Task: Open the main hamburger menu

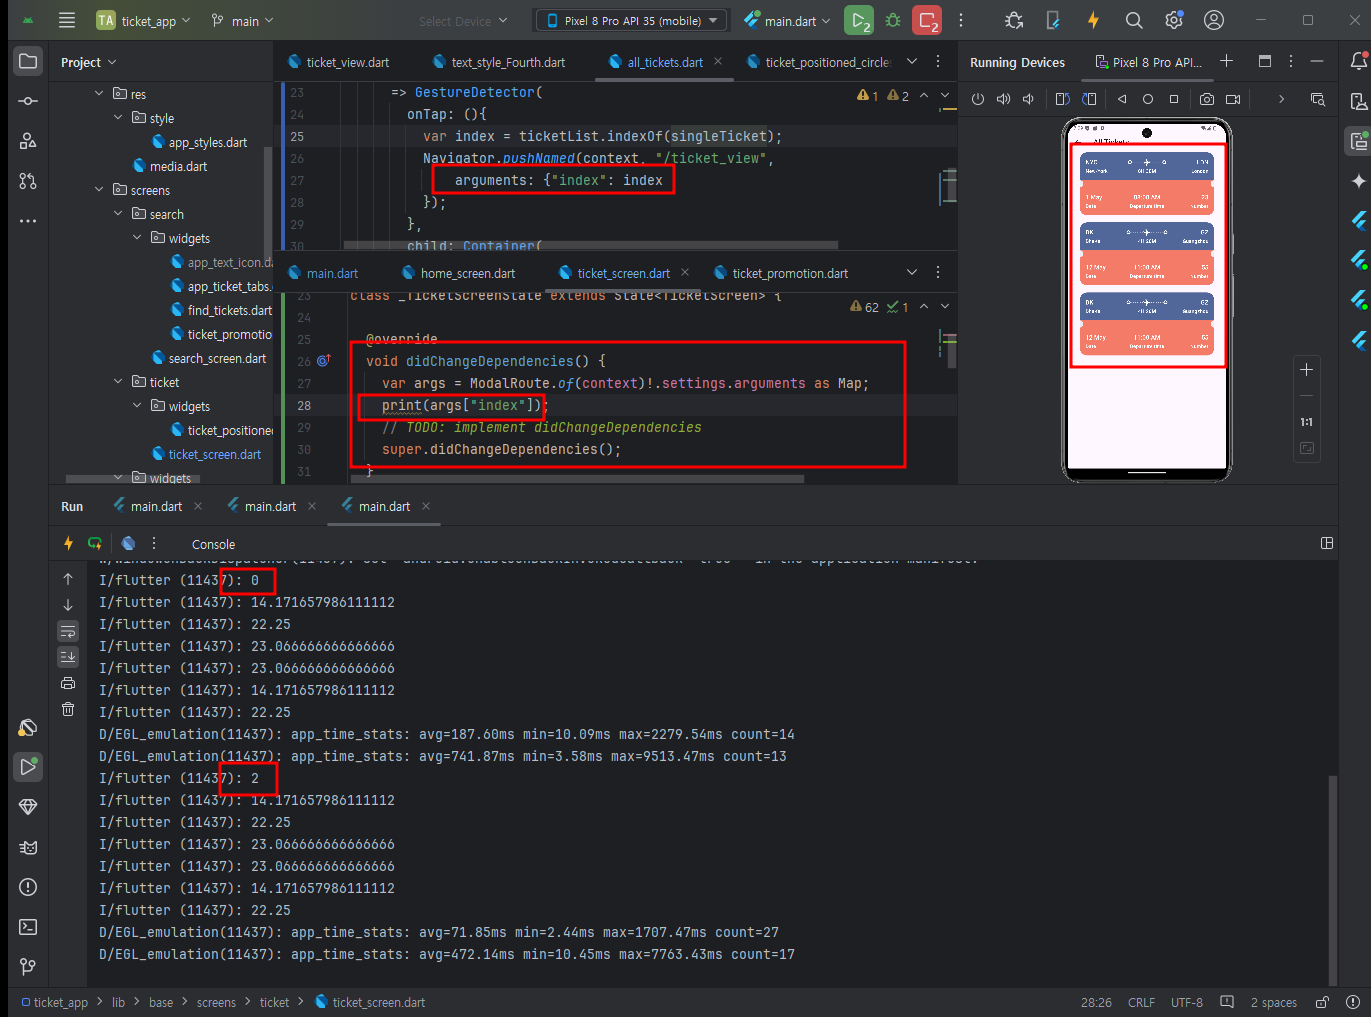Action: coord(67,20)
